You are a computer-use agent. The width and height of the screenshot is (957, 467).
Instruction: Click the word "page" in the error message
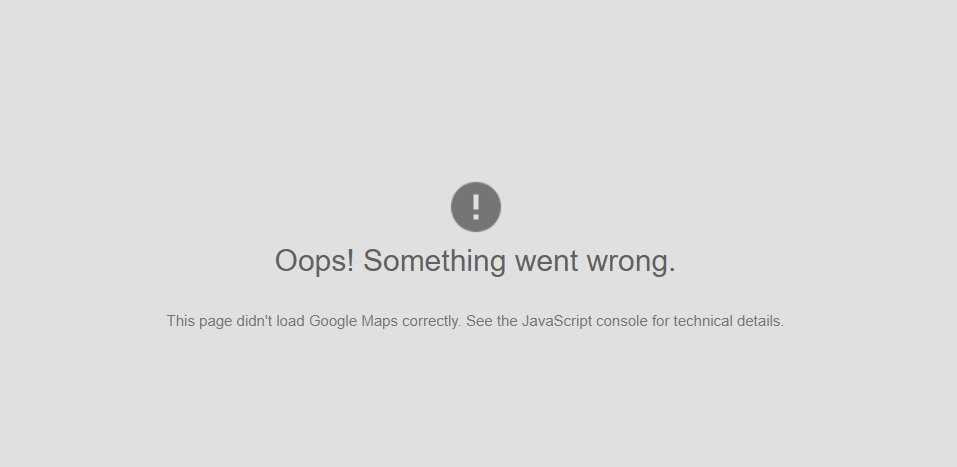click(215, 322)
